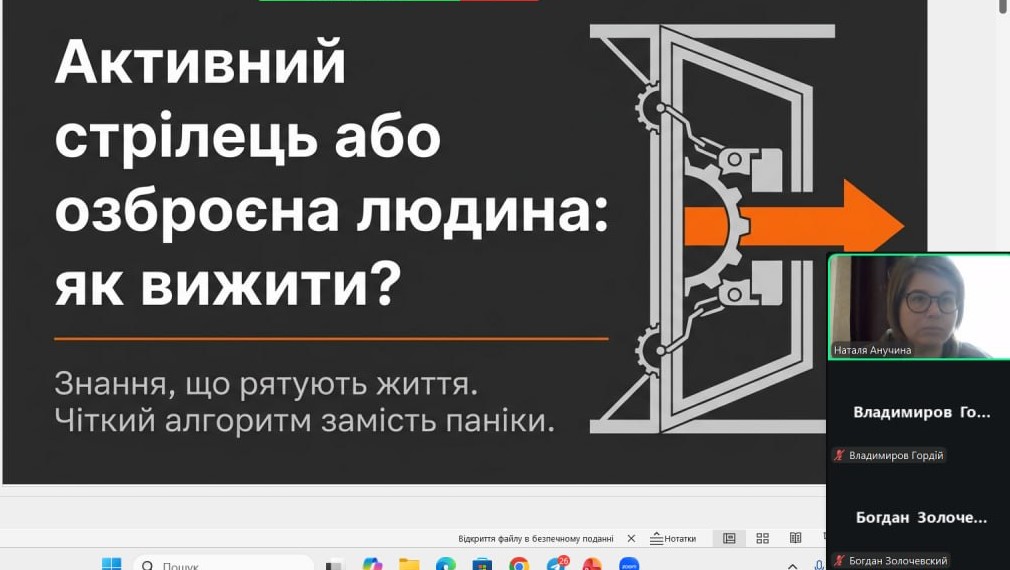Open File Explorer from the taskbar
Image resolution: width=1010 pixels, height=570 pixels.
click(409, 565)
